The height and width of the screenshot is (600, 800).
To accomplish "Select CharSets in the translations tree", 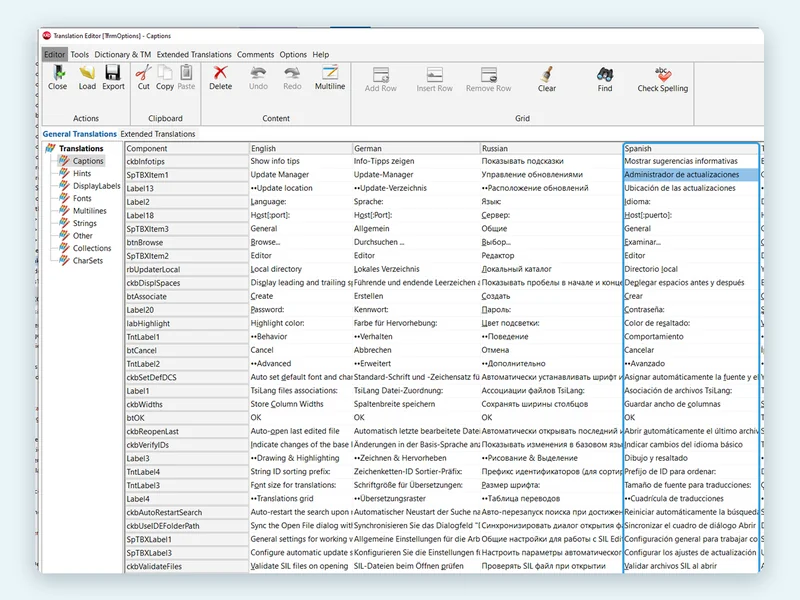I will click(88, 260).
